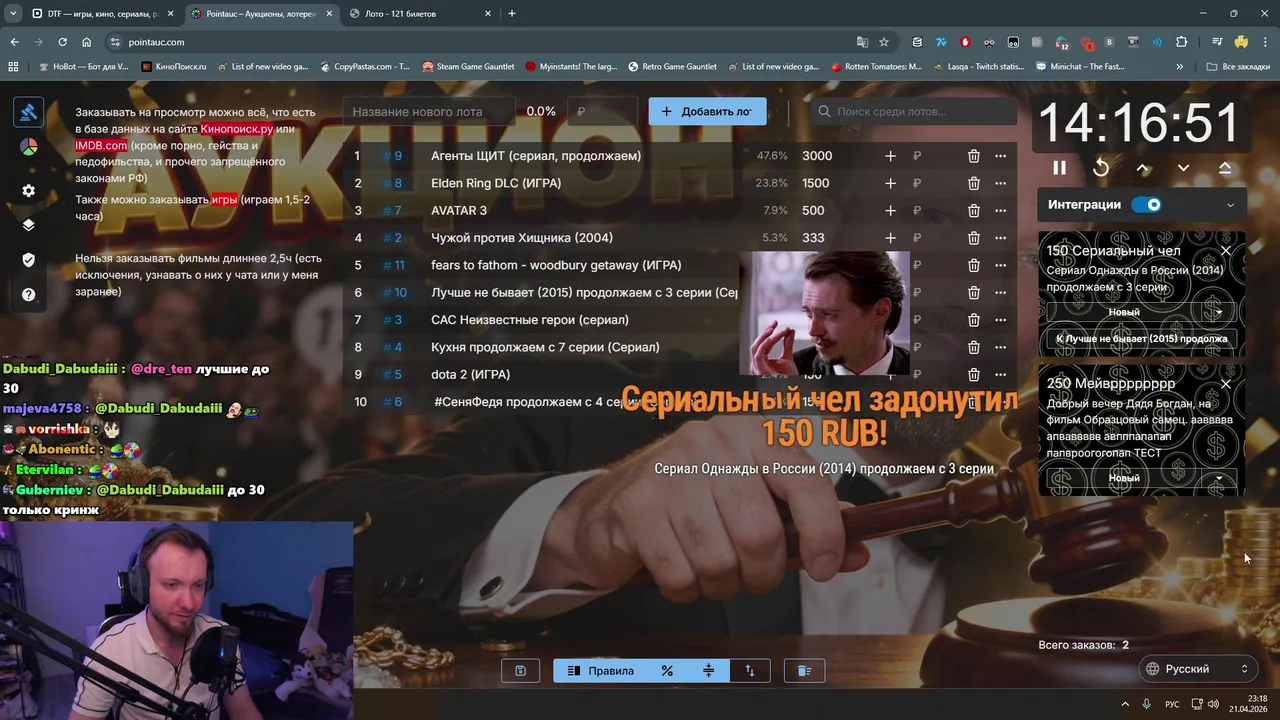The width and height of the screenshot is (1280, 720).
Task: Open the taskbar clock showing 23:18
Action: point(1248,704)
